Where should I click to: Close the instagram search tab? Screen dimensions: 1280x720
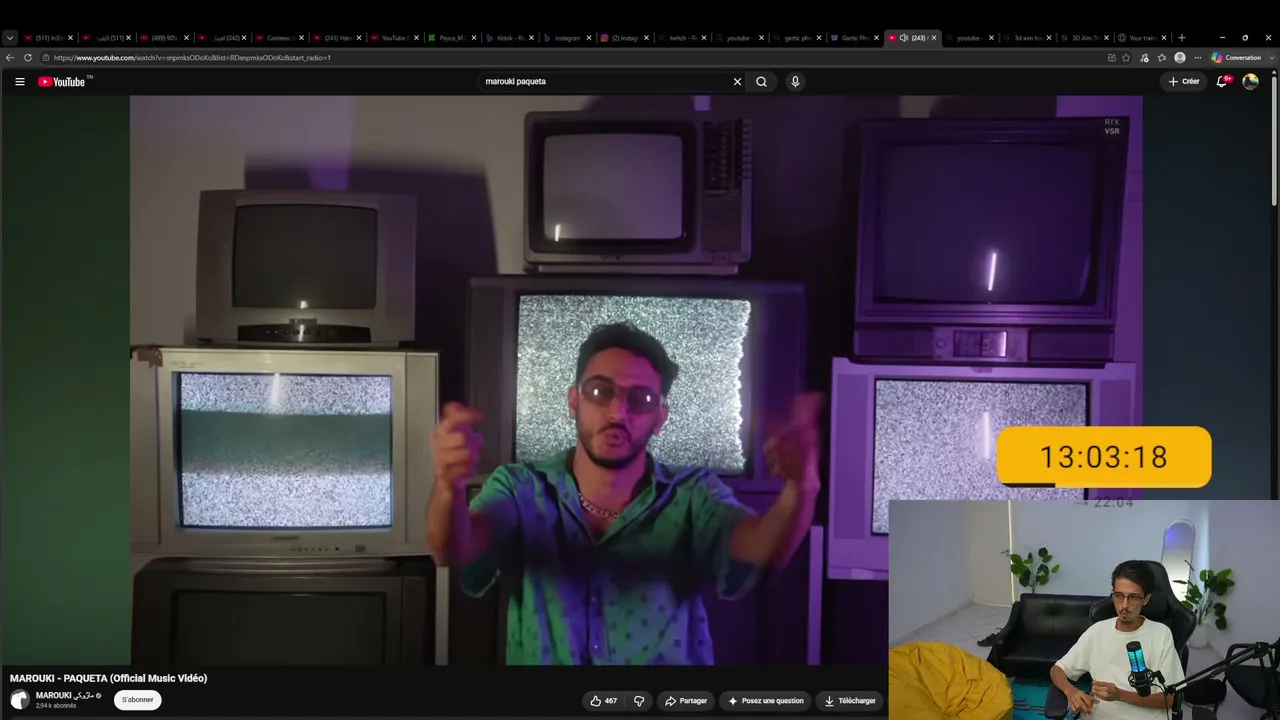pos(590,38)
